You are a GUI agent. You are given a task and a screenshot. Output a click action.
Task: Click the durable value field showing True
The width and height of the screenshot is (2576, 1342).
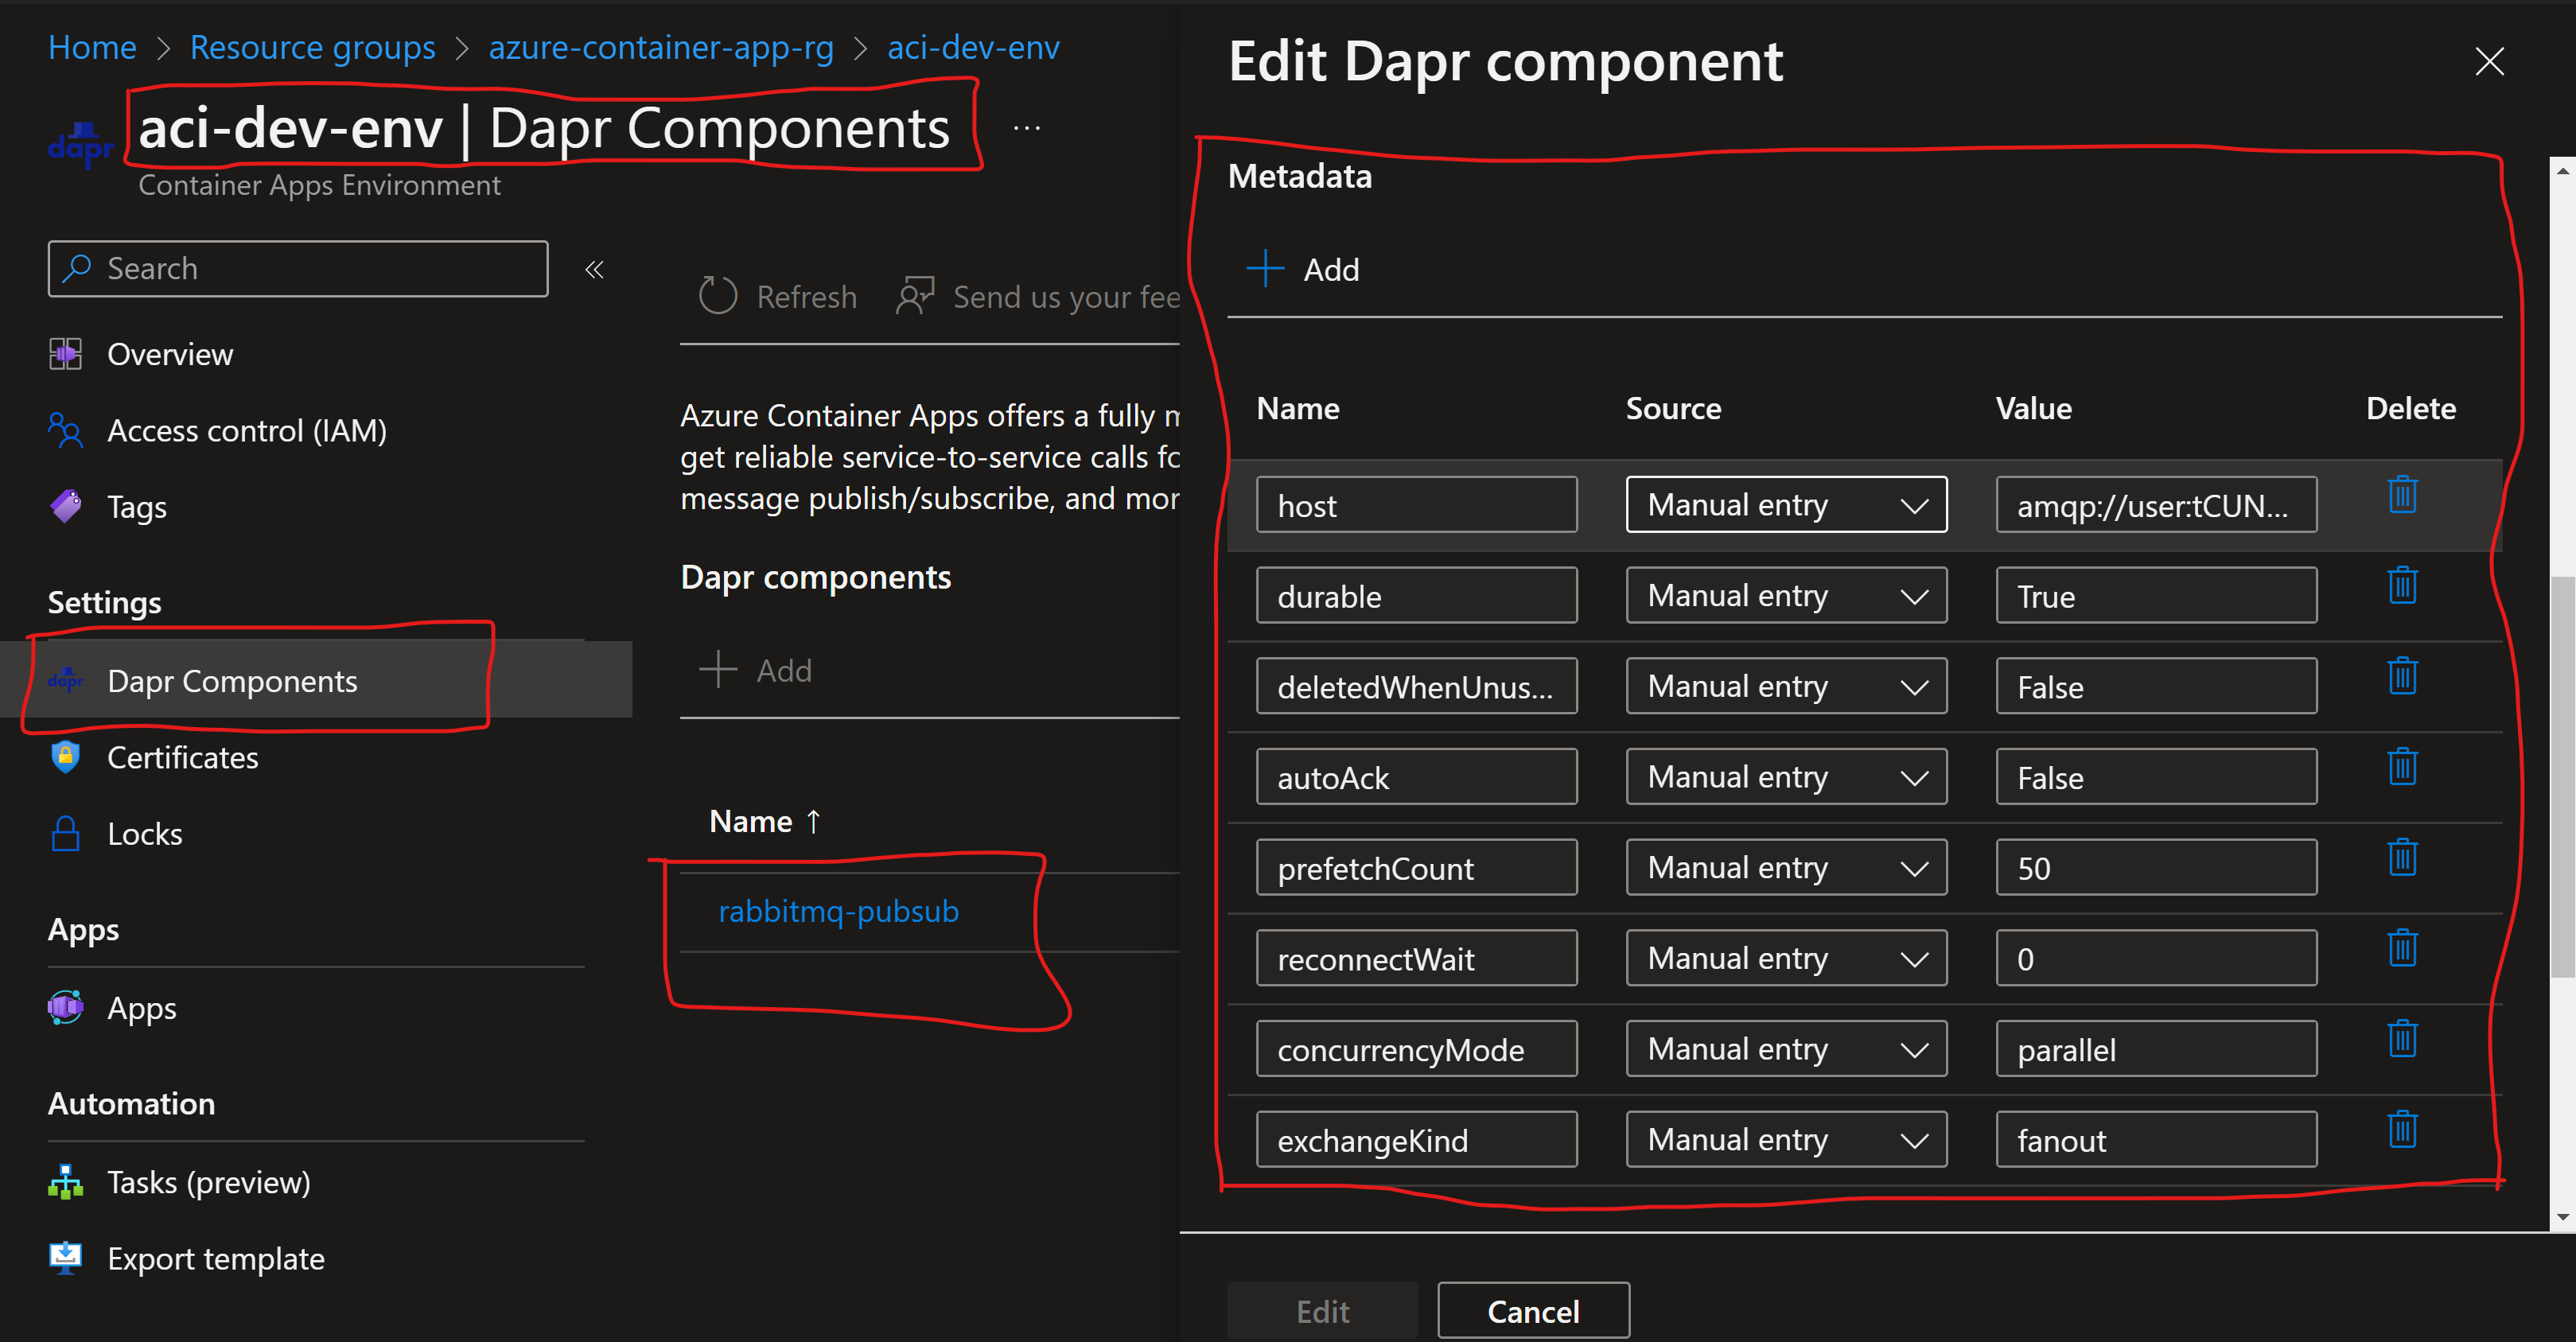(2156, 596)
